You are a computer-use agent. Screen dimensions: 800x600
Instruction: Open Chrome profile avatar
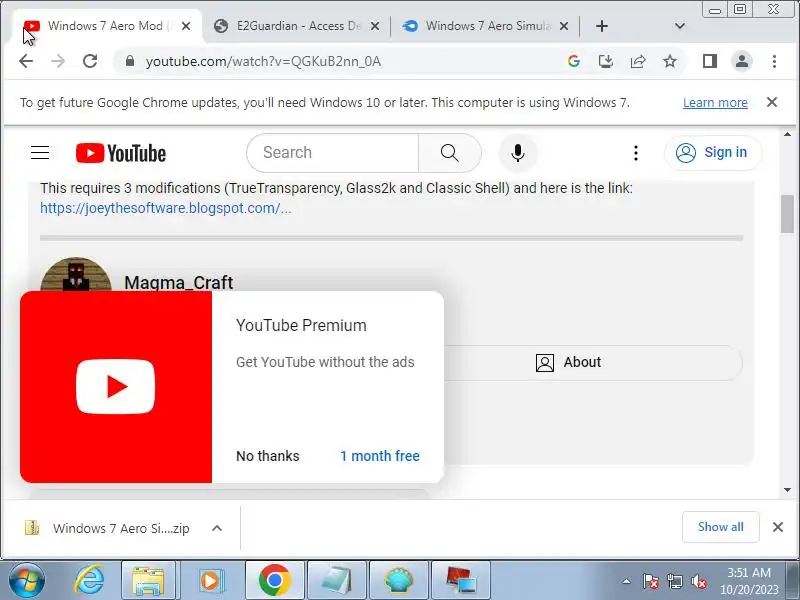pos(742,61)
